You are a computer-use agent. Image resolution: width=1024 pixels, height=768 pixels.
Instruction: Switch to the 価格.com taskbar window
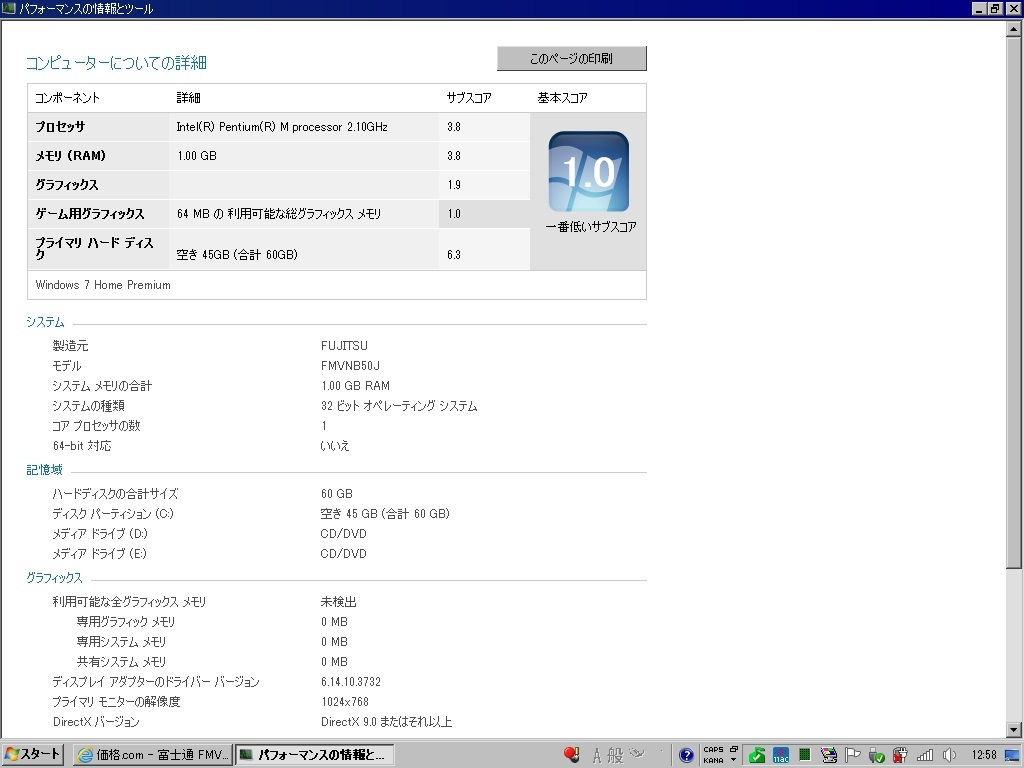pyautogui.click(x=152, y=755)
